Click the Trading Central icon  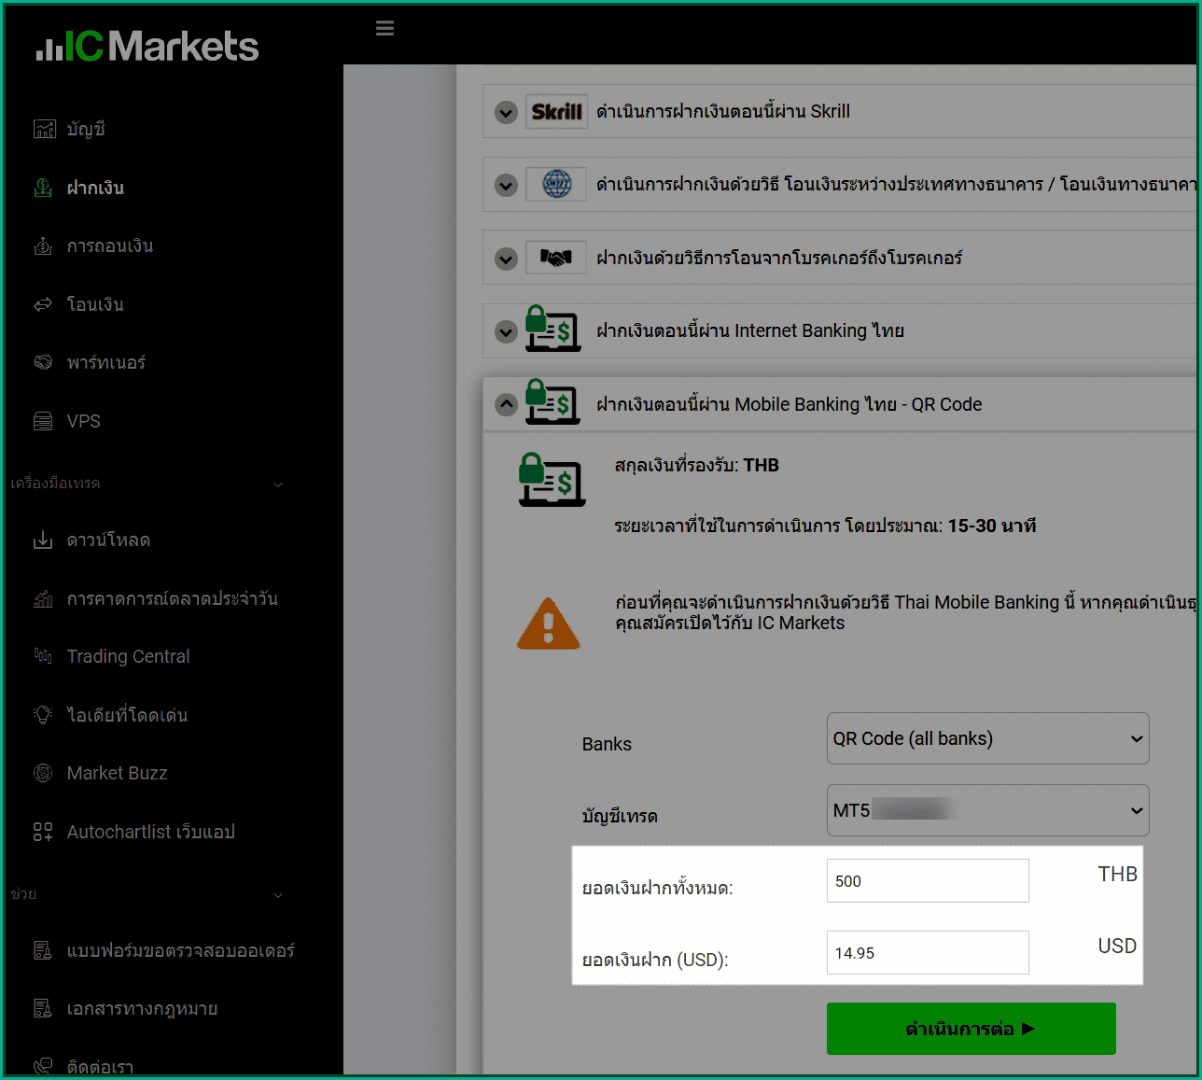coord(43,656)
